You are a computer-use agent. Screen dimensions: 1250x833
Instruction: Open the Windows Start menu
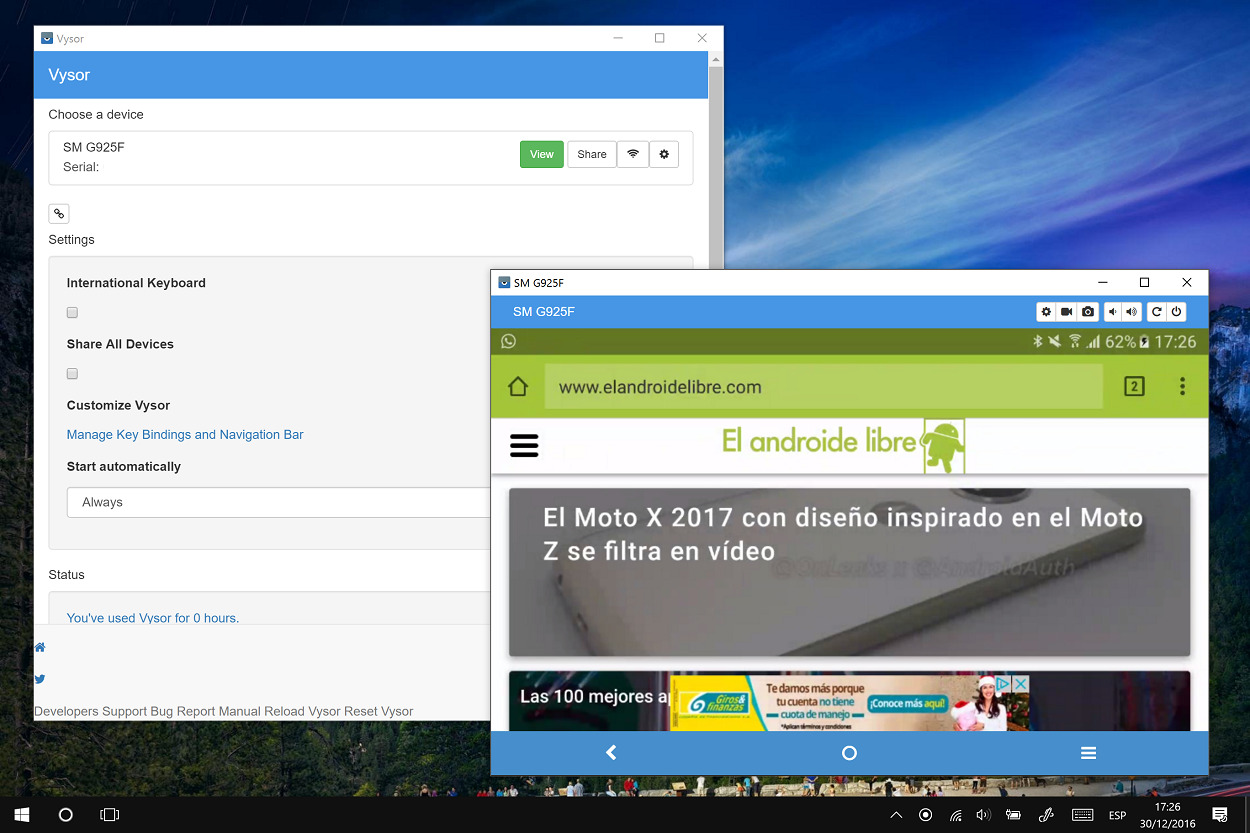21,815
